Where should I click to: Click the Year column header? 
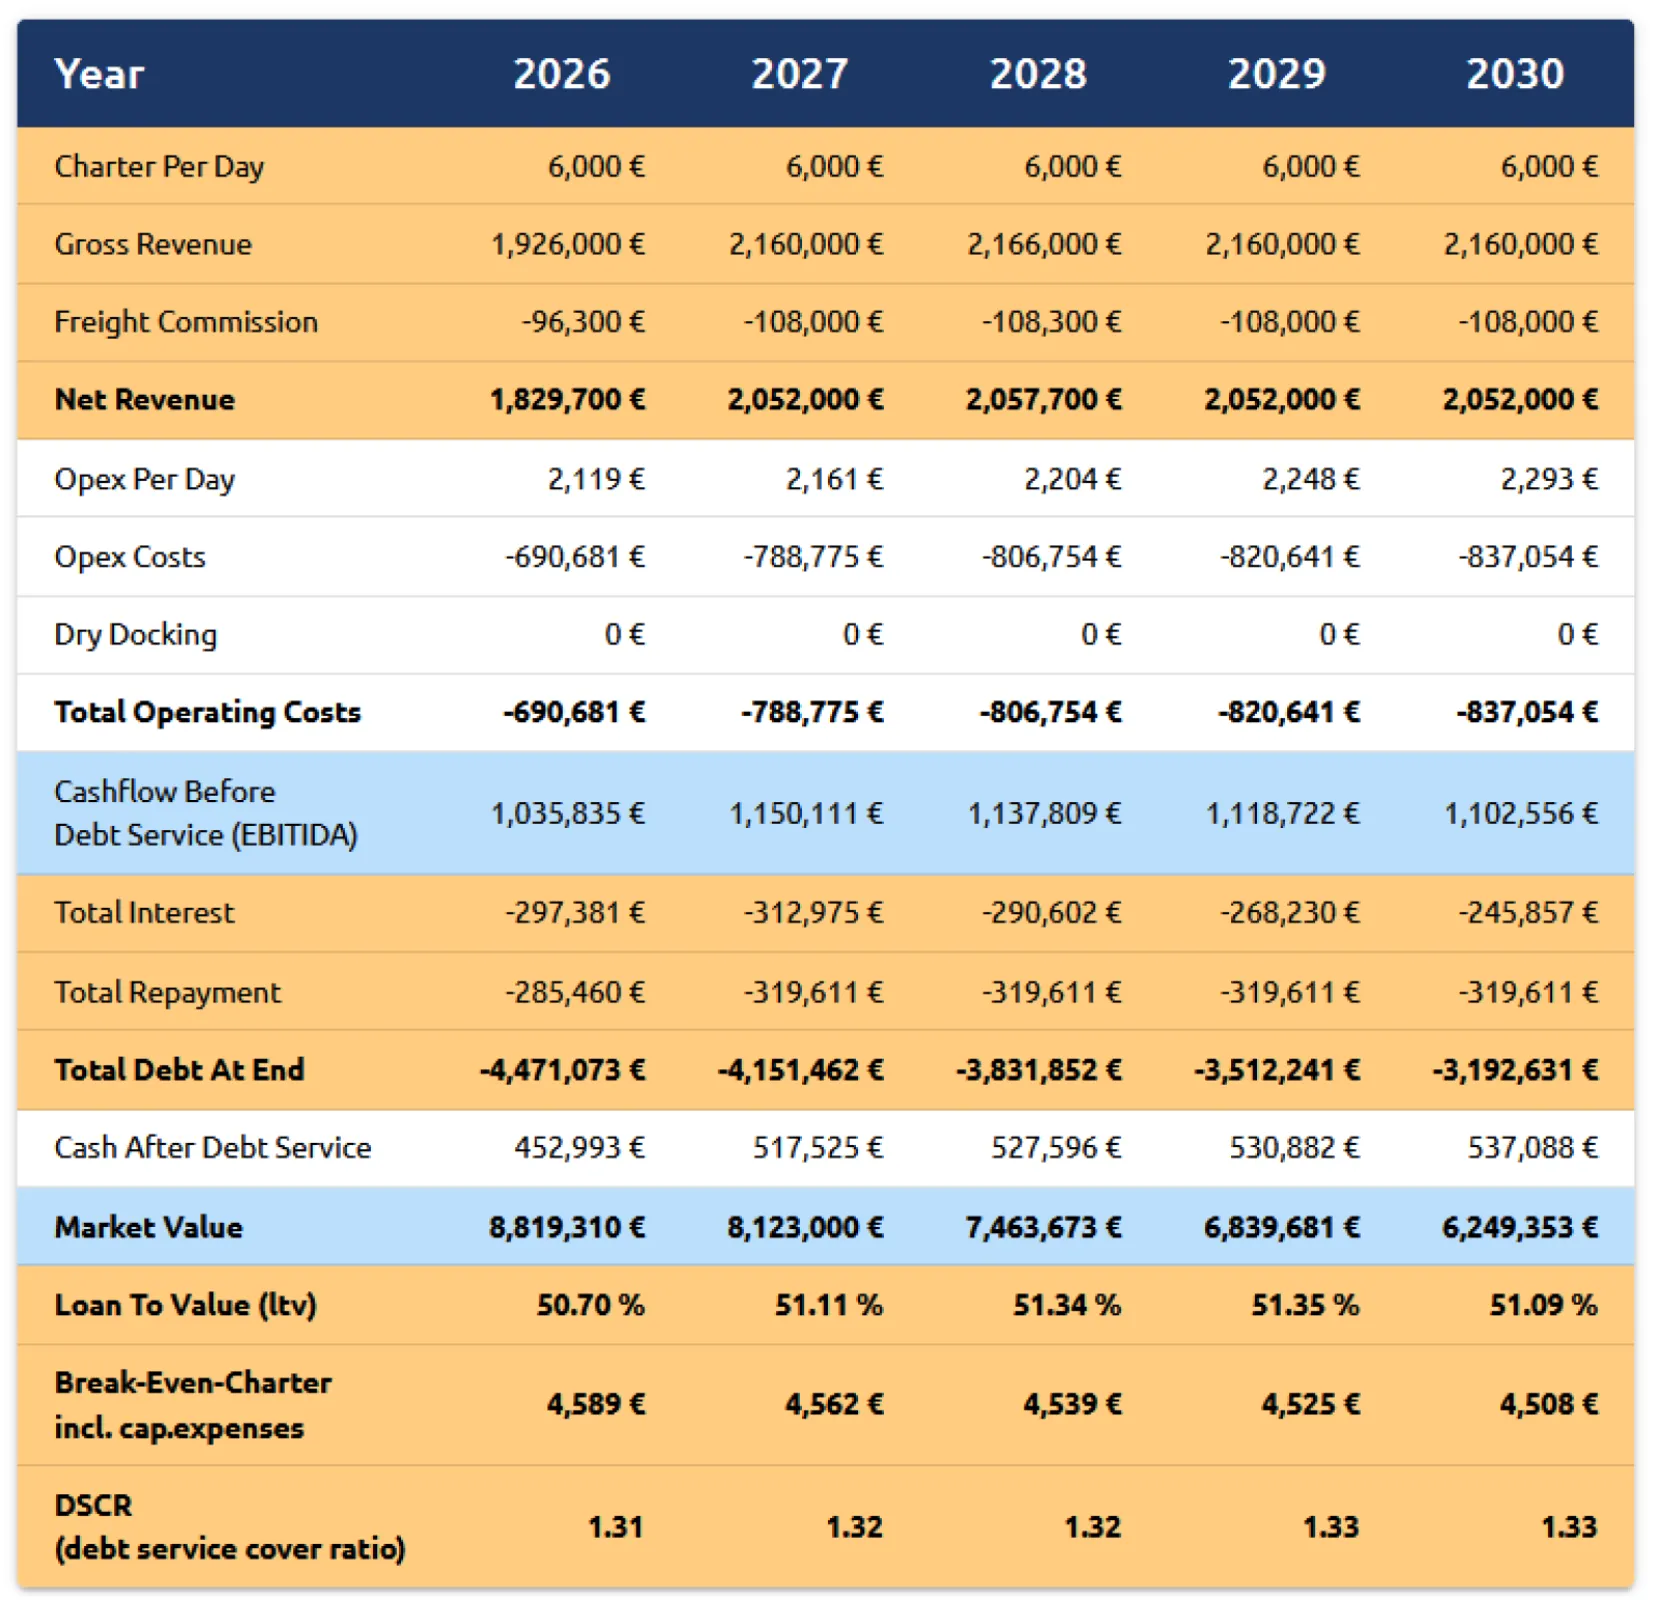pos(99,74)
